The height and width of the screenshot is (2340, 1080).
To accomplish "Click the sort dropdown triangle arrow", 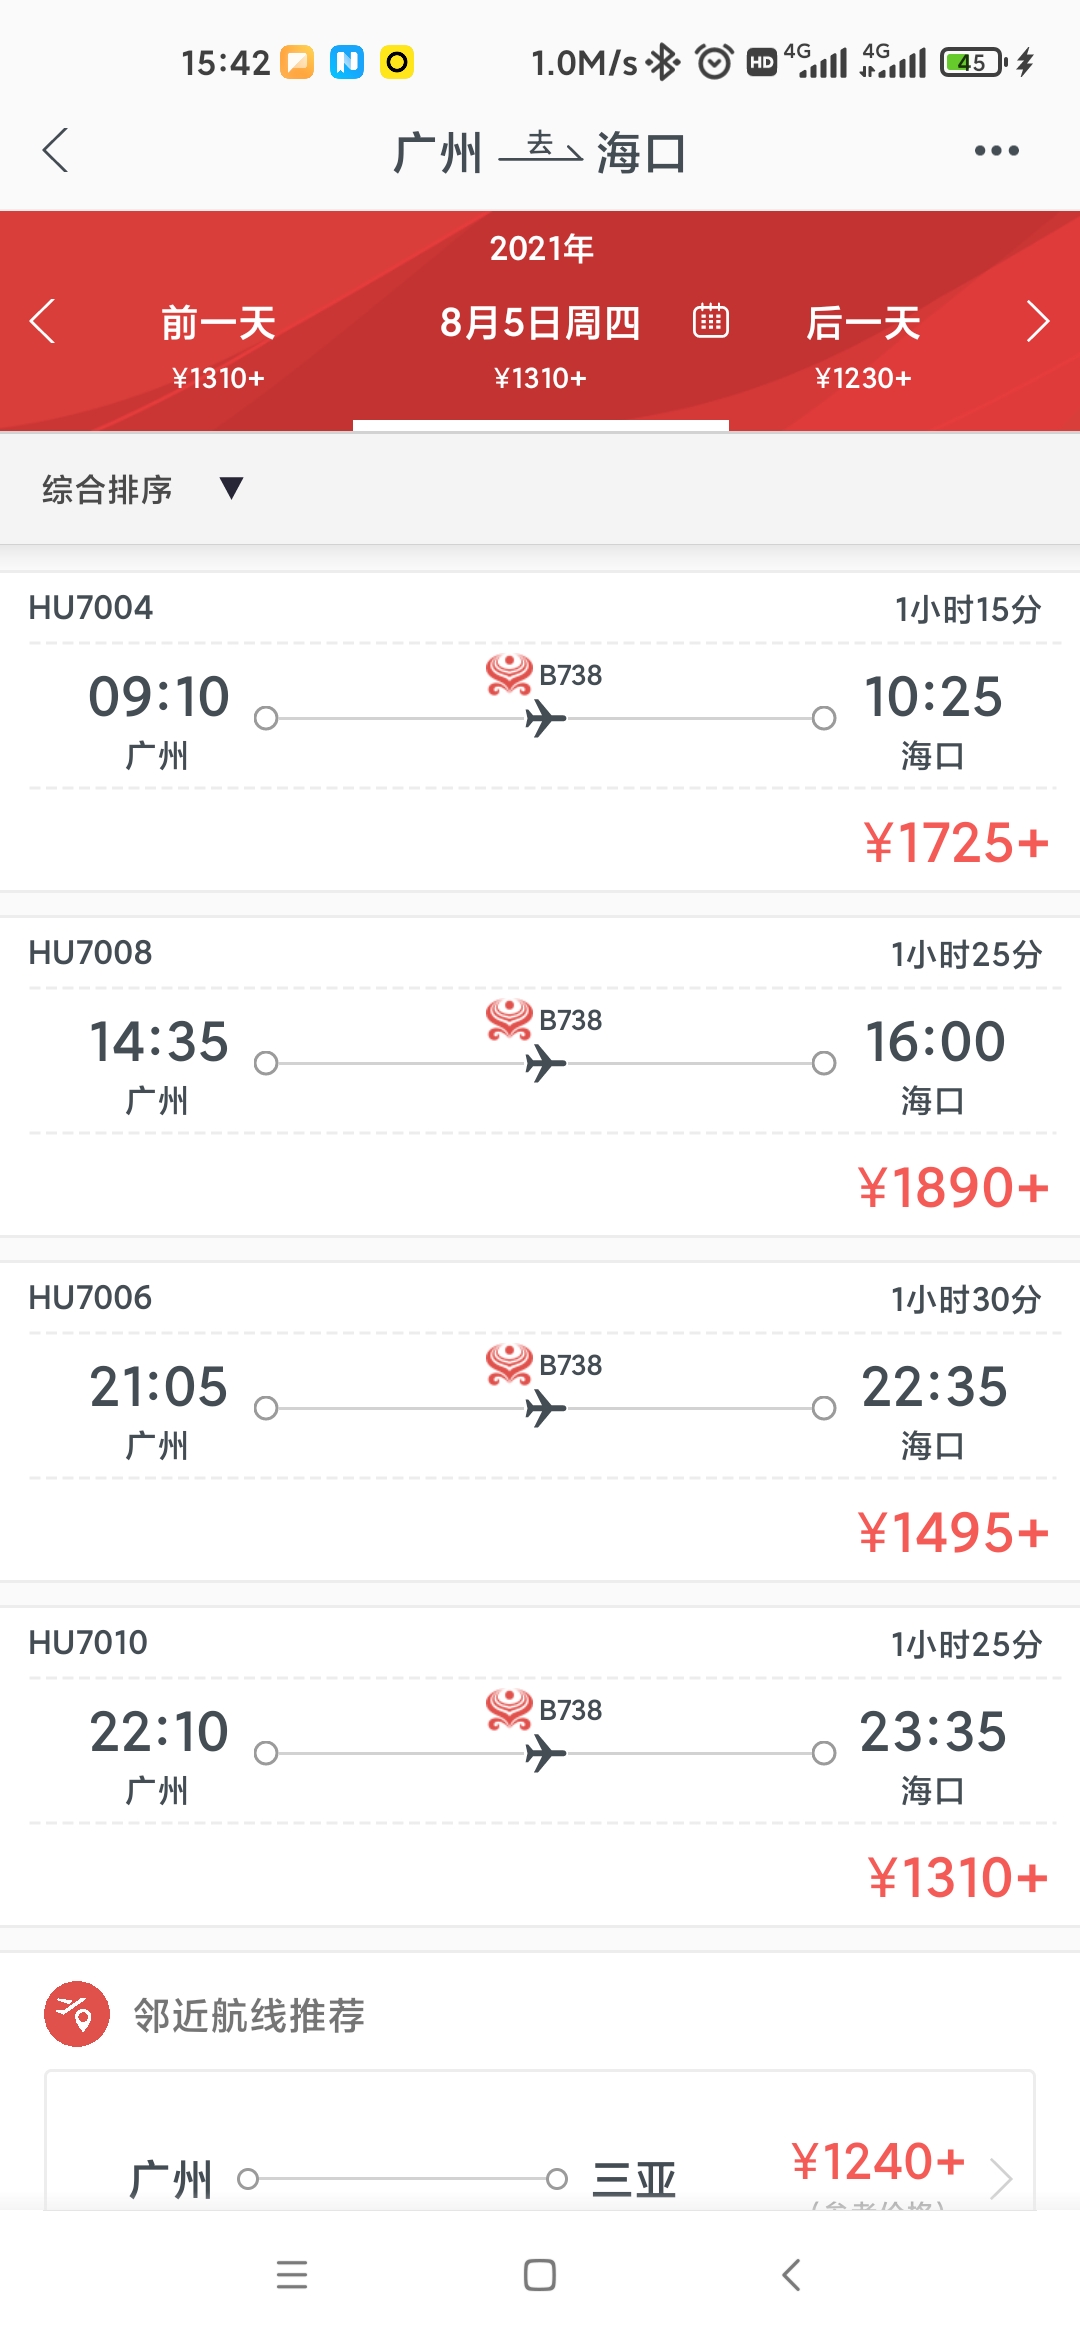I will (x=231, y=488).
